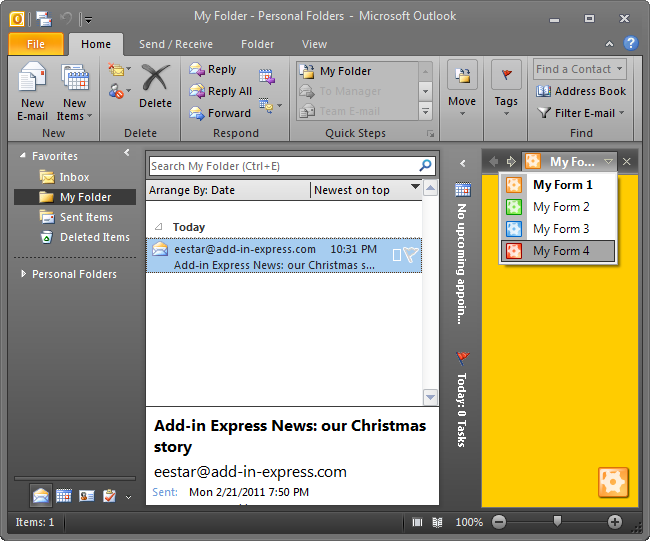
Task: Click the zoom slider handle
Action: (558, 521)
